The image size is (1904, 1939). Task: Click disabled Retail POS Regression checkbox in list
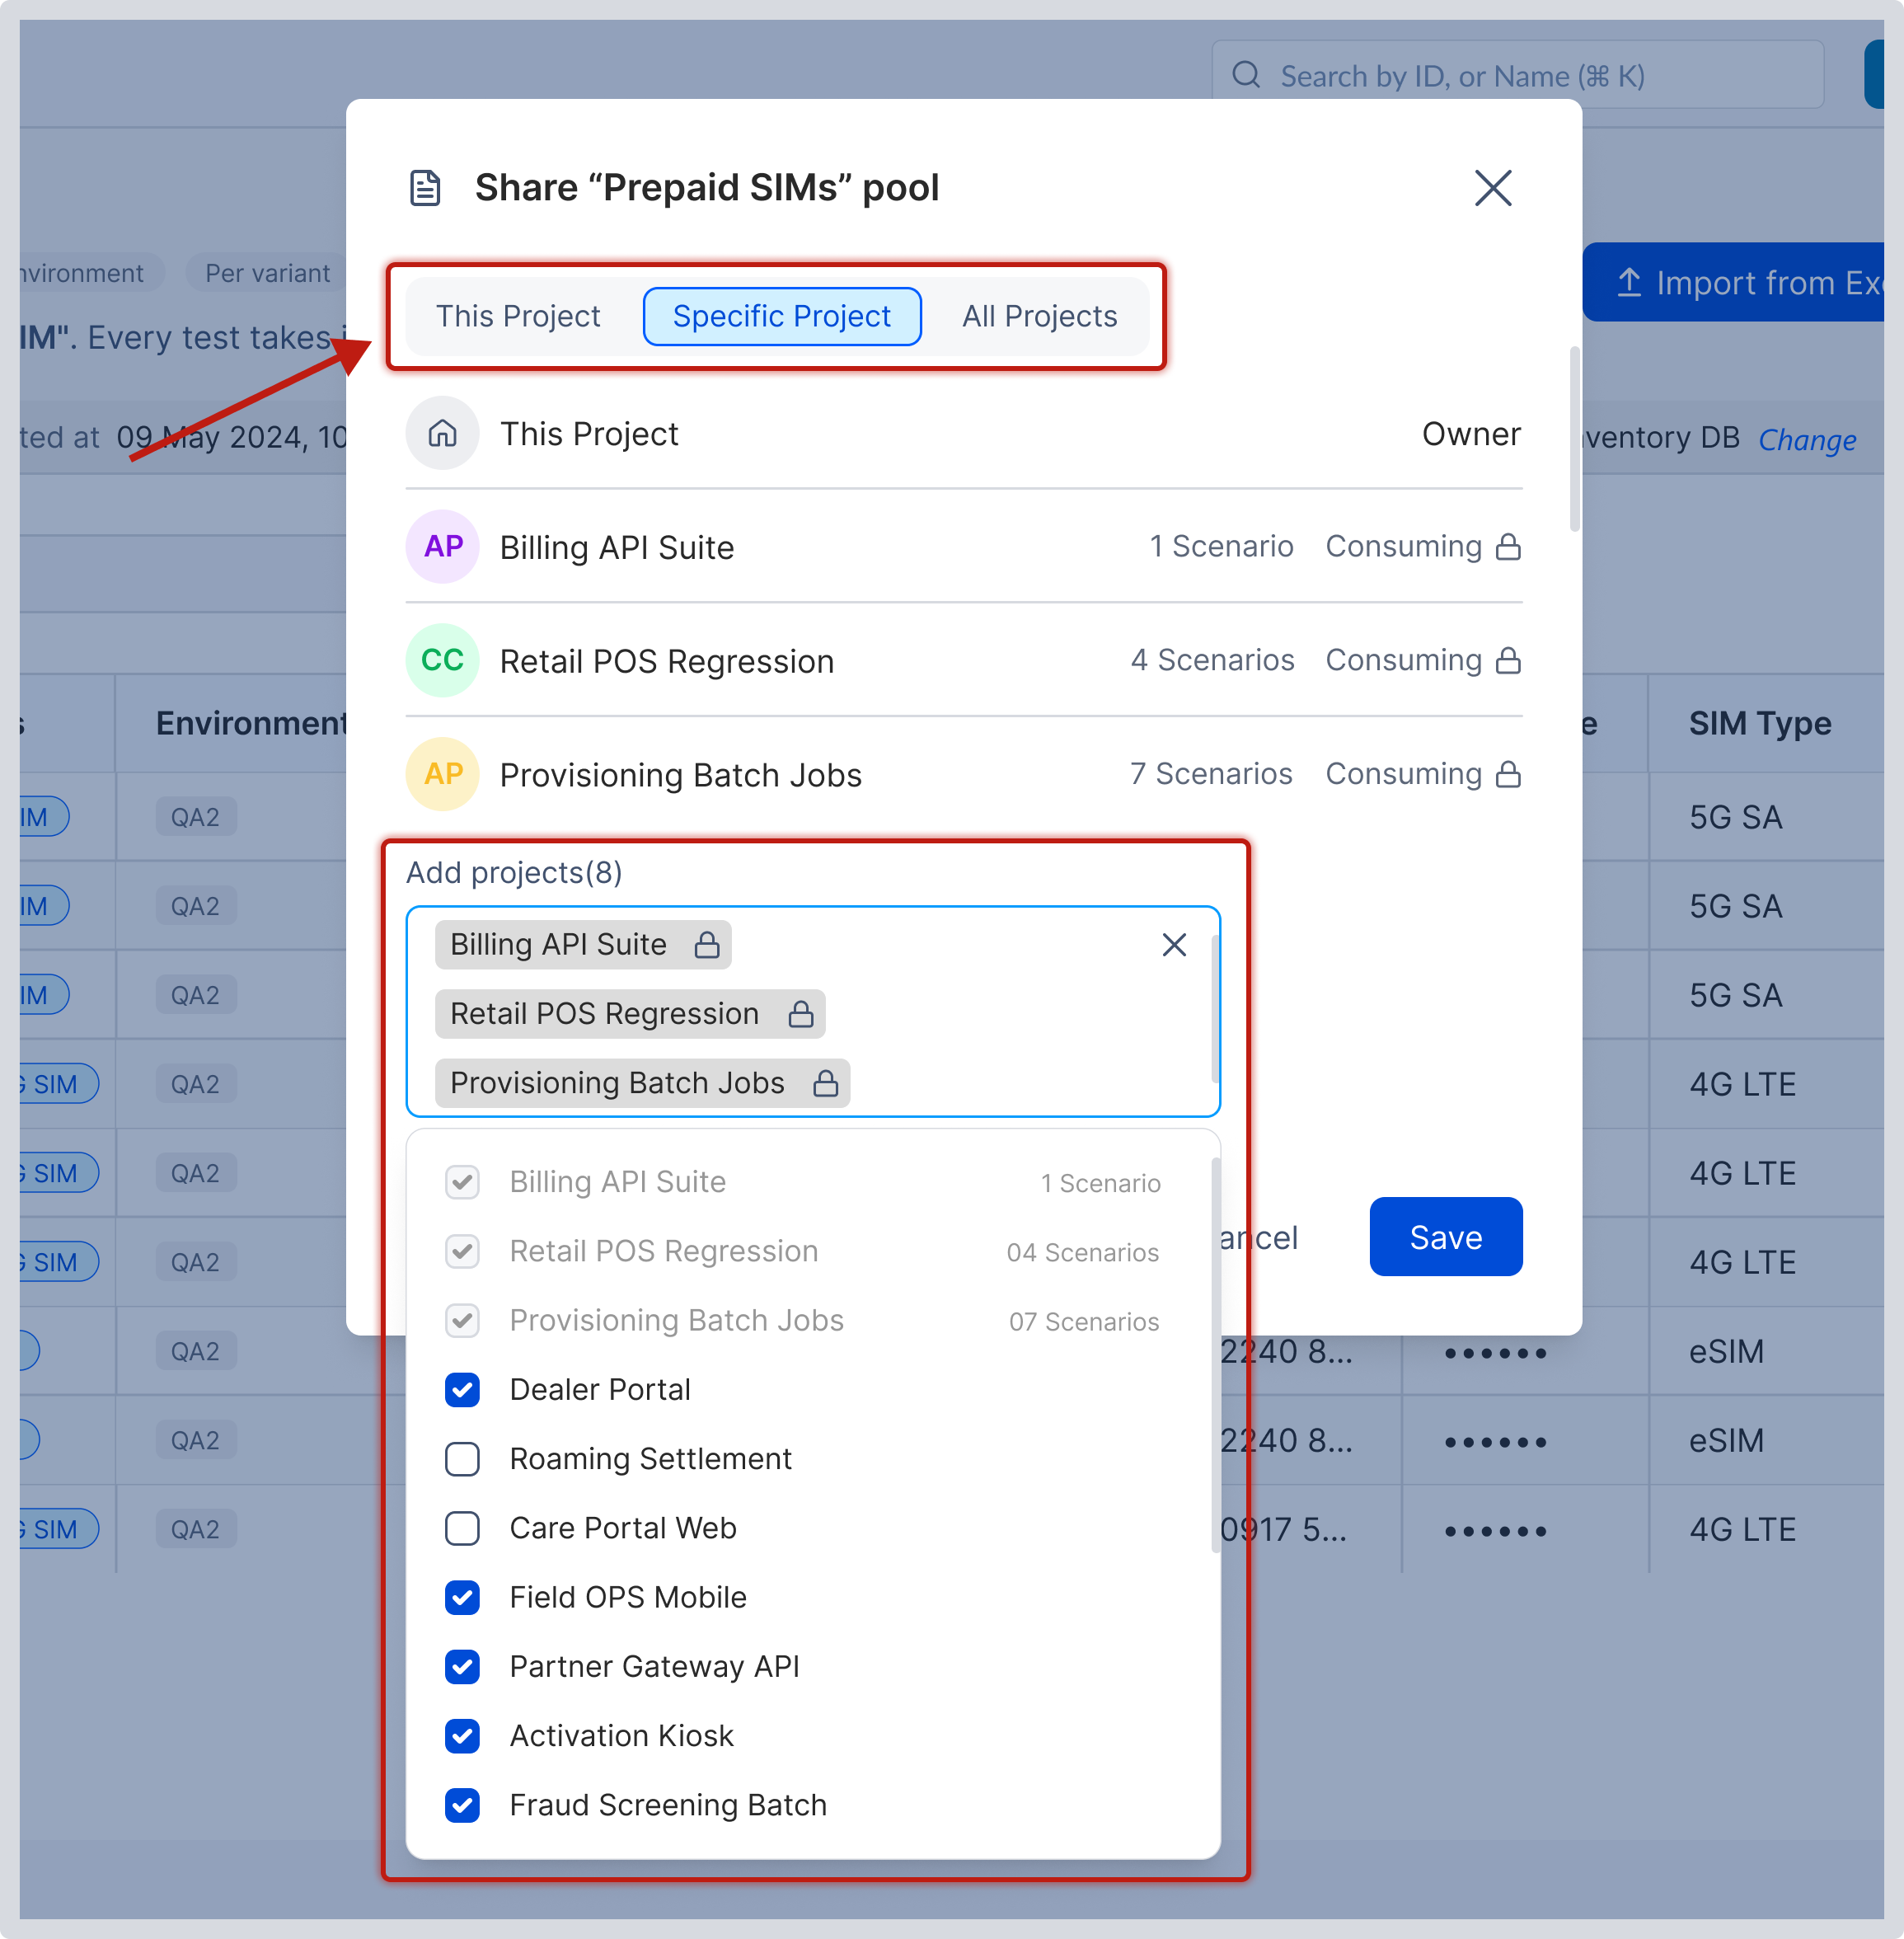tap(462, 1251)
